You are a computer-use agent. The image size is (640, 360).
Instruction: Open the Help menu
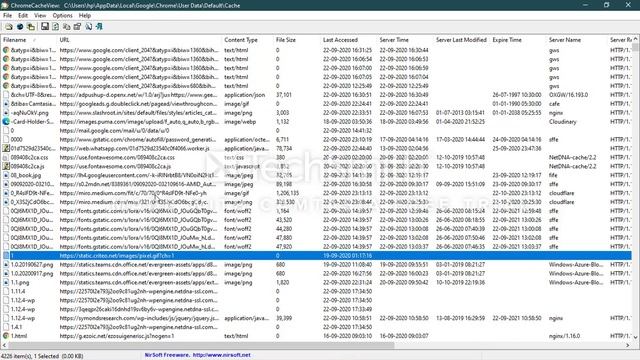point(84,16)
